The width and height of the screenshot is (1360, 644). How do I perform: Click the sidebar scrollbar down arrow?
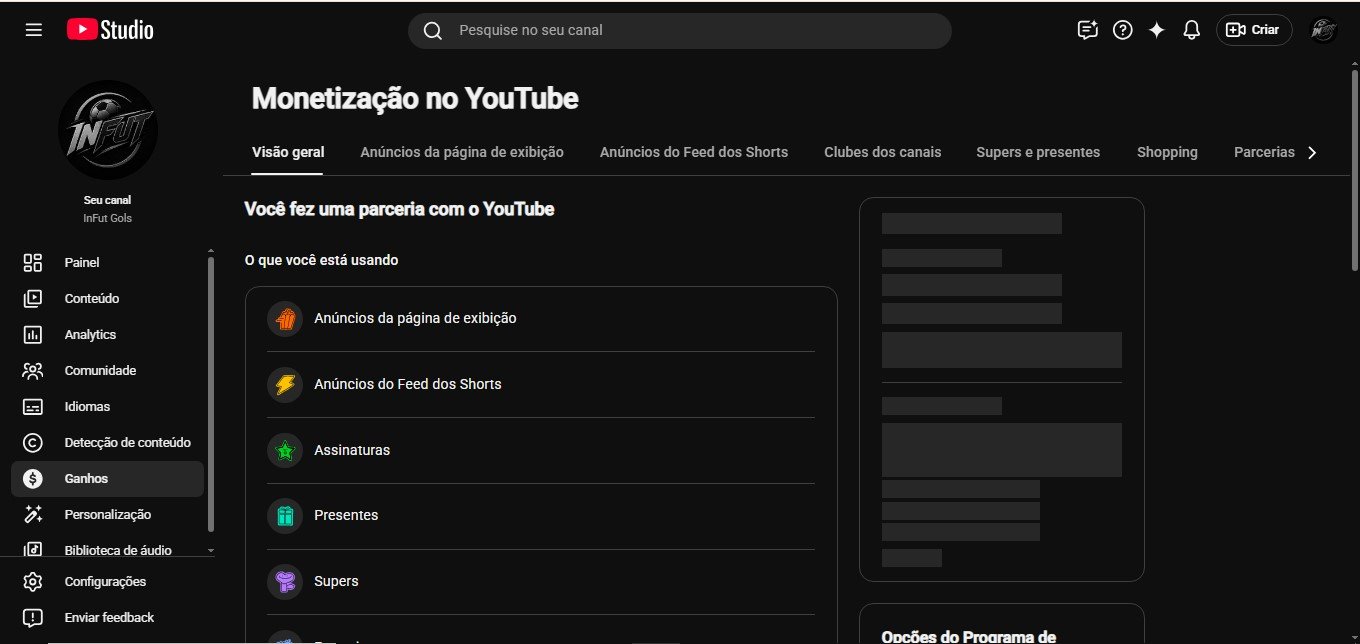tap(210, 550)
